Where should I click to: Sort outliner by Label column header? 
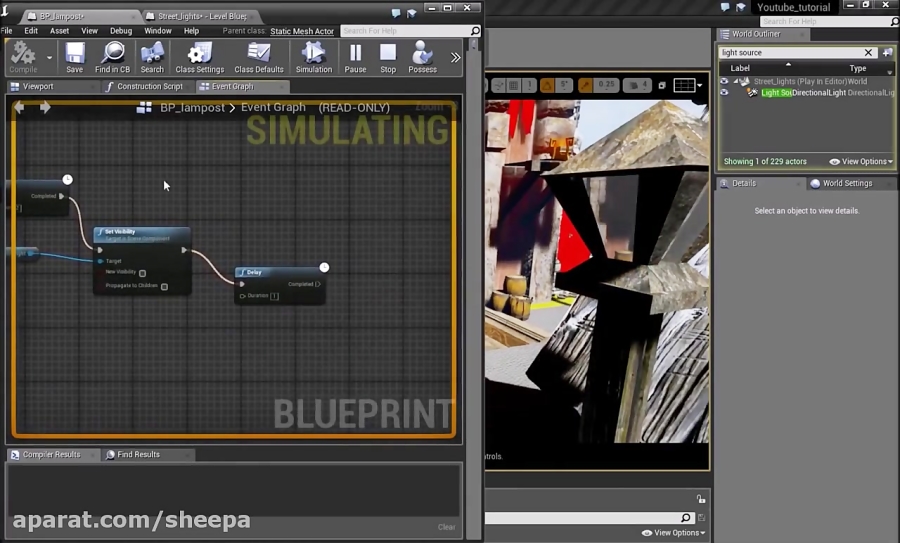pos(740,68)
